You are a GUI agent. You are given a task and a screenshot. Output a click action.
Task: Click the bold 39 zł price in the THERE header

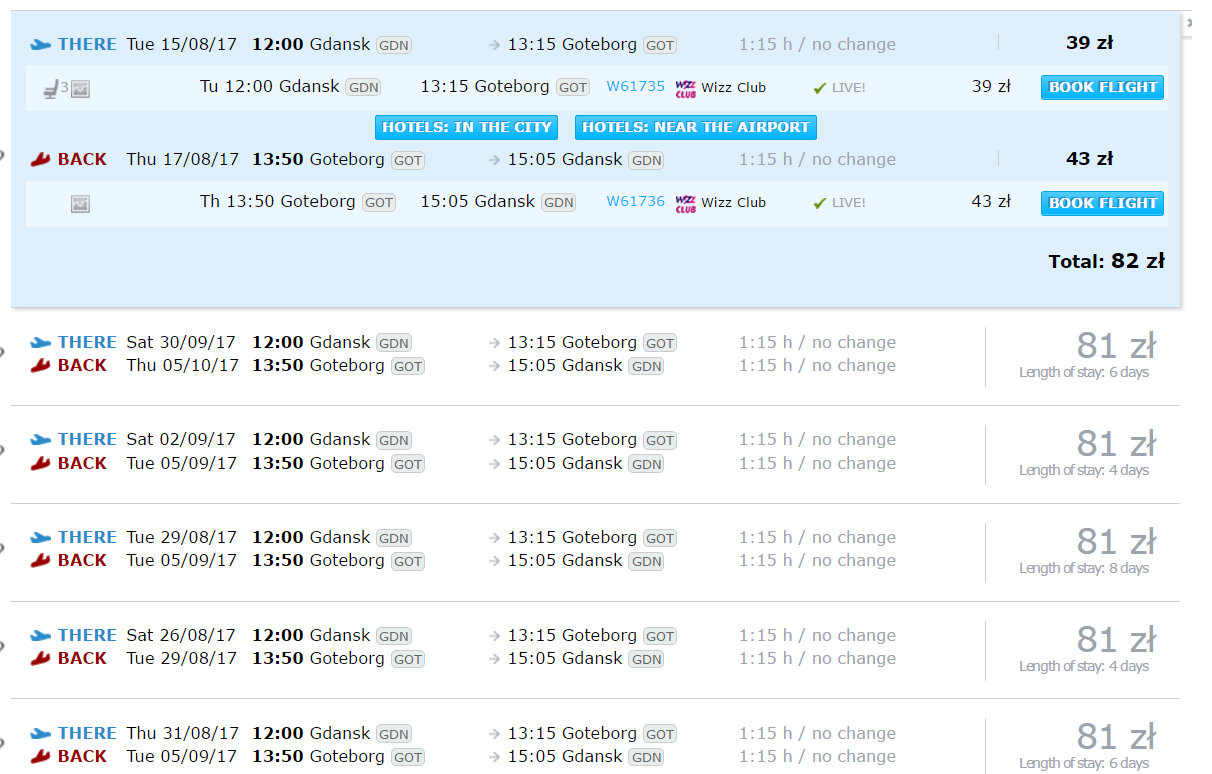tap(1090, 43)
